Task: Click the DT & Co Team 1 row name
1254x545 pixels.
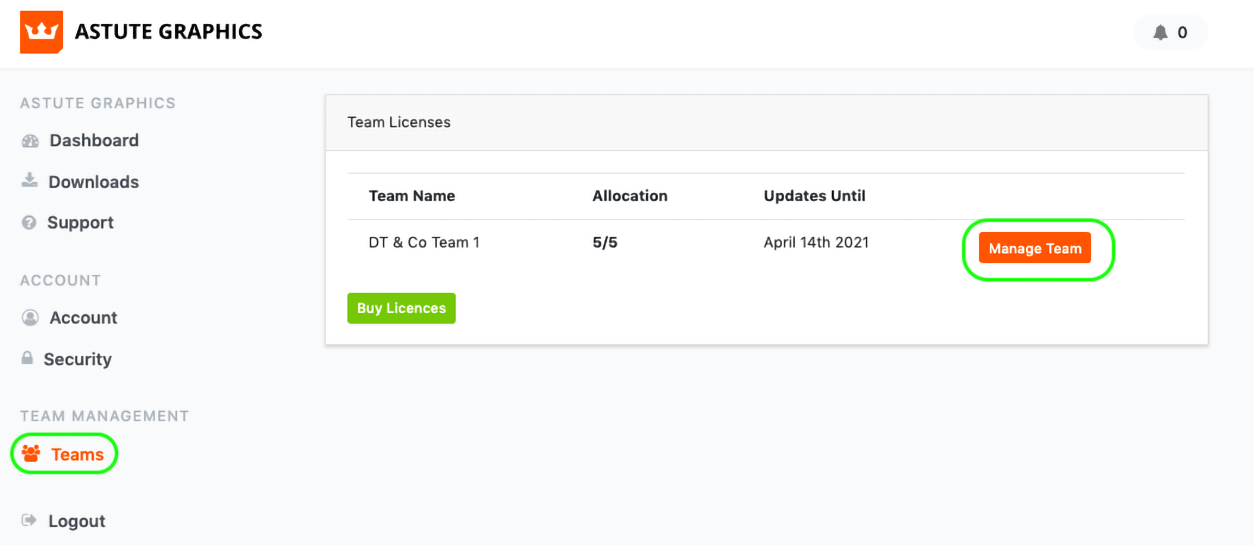Action: (x=424, y=242)
